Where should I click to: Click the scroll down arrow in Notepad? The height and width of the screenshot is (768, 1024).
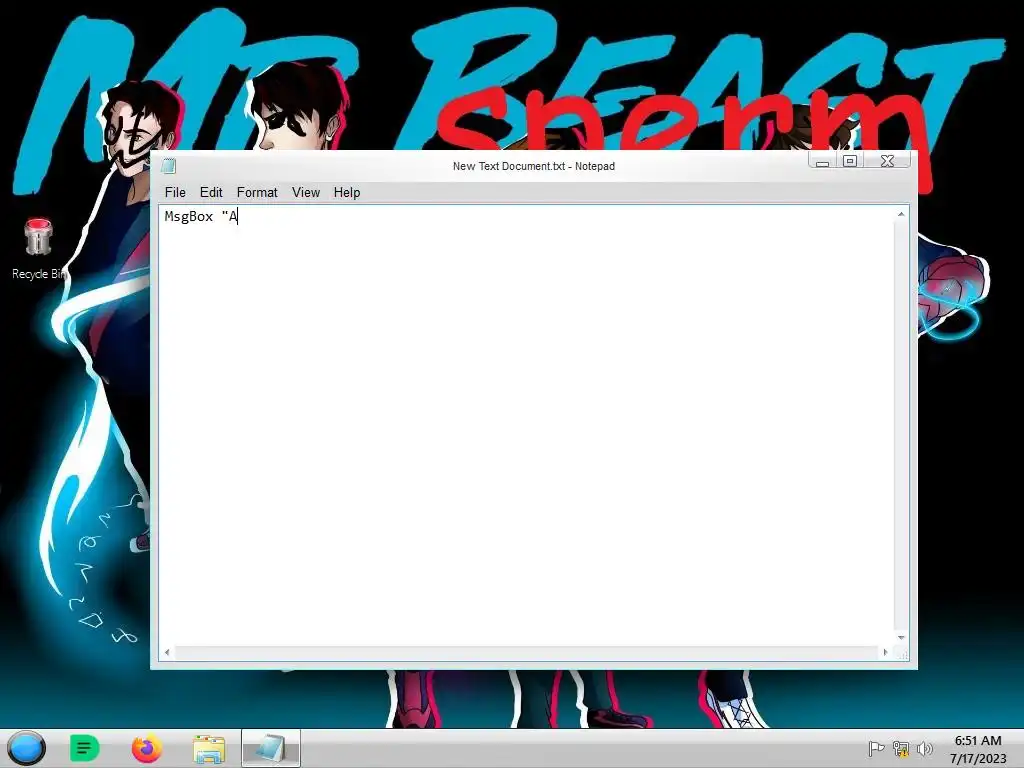click(x=901, y=637)
